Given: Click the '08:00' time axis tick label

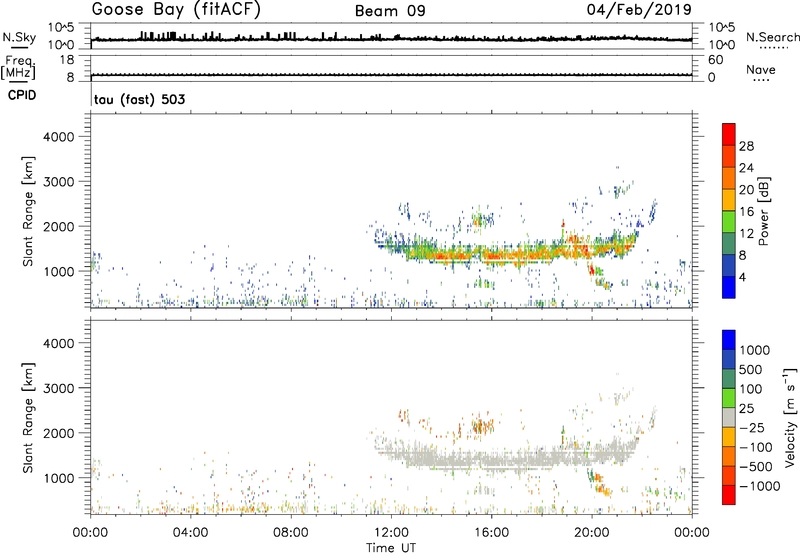Looking at the screenshot, I should (x=291, y=533).
